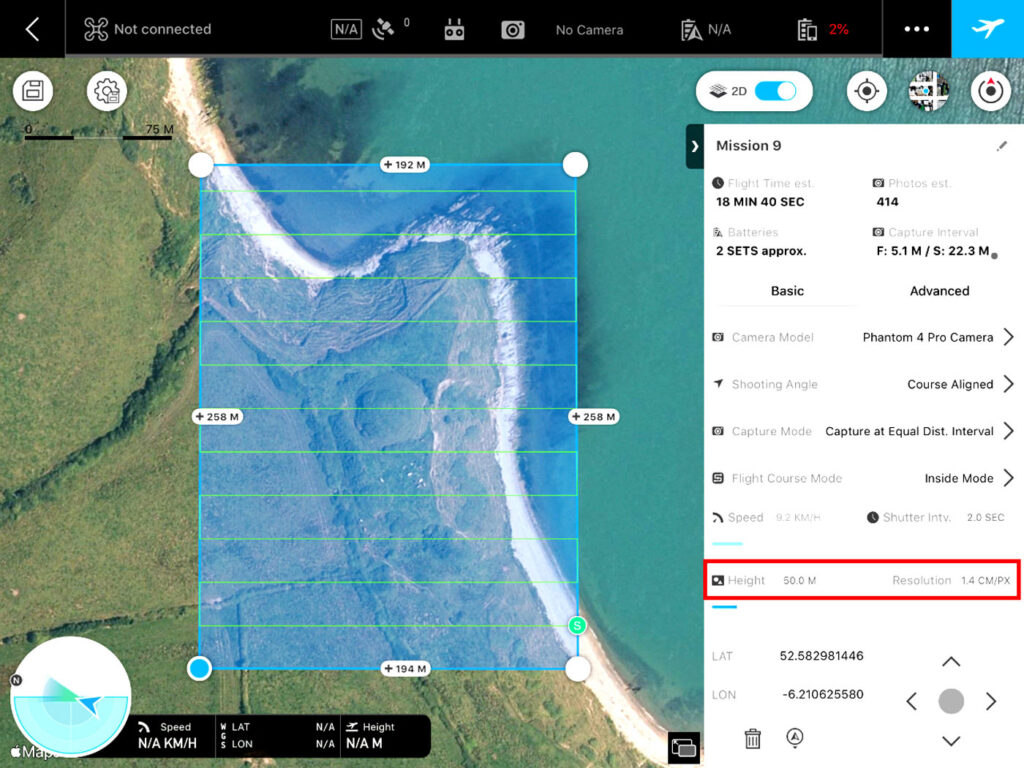Add point on the left +258 M edge
The height and width of the screenshot is (768, 1024).
[x=217, y=417]
